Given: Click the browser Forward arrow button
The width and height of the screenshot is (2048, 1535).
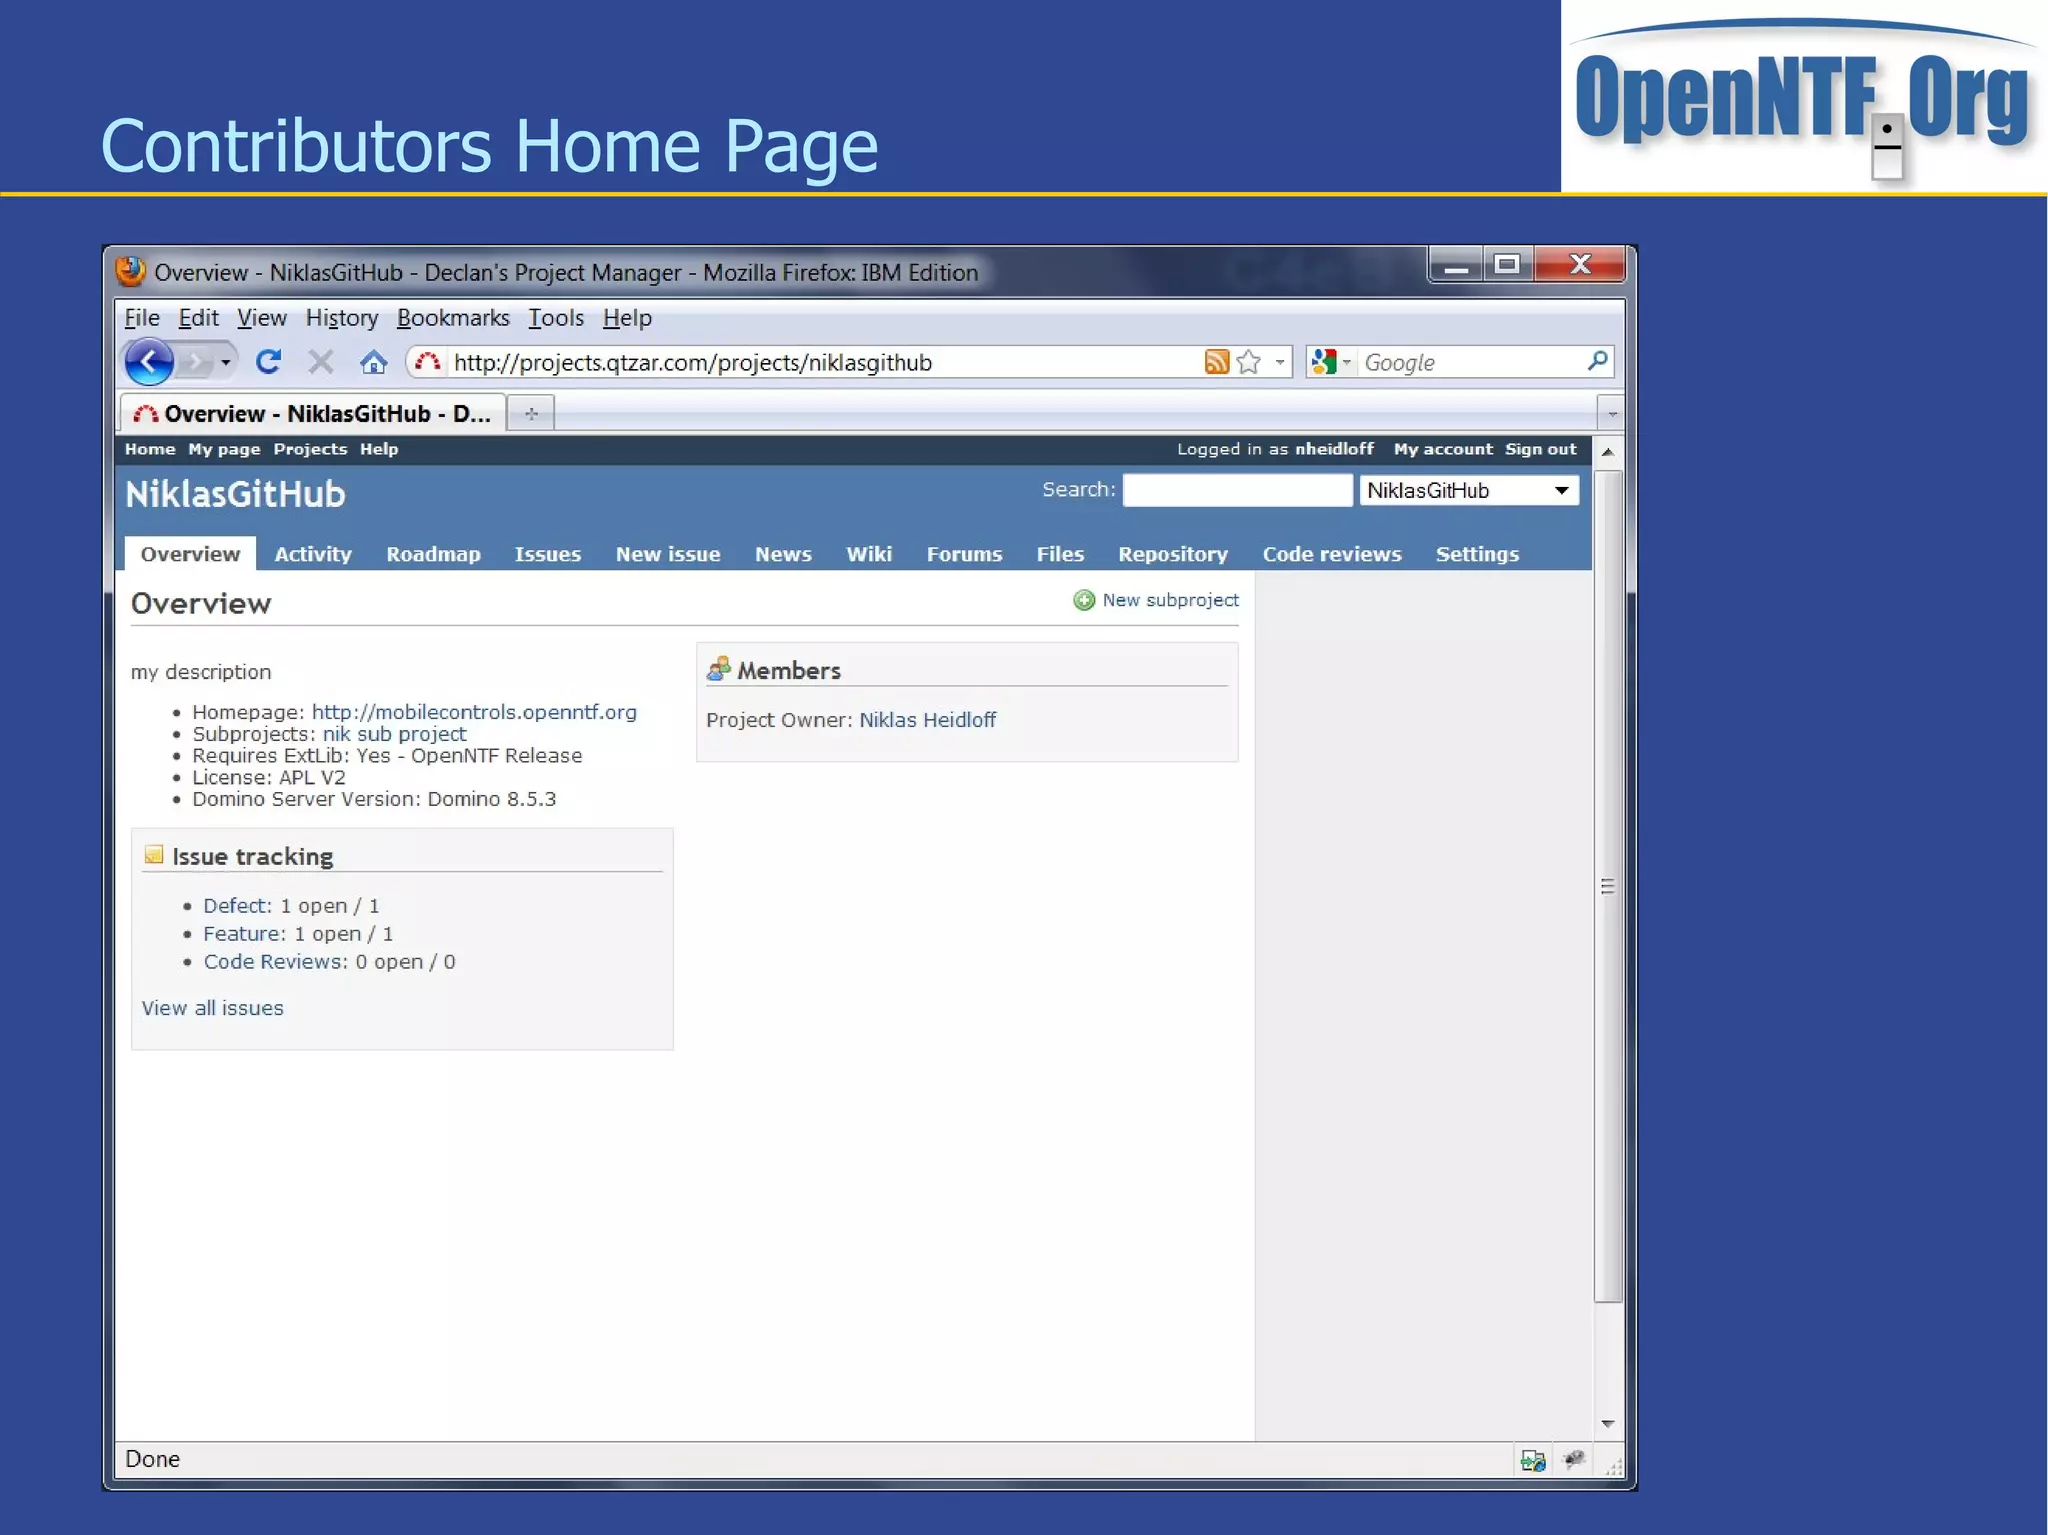Looking at the screenshot, I should point(197,362).
